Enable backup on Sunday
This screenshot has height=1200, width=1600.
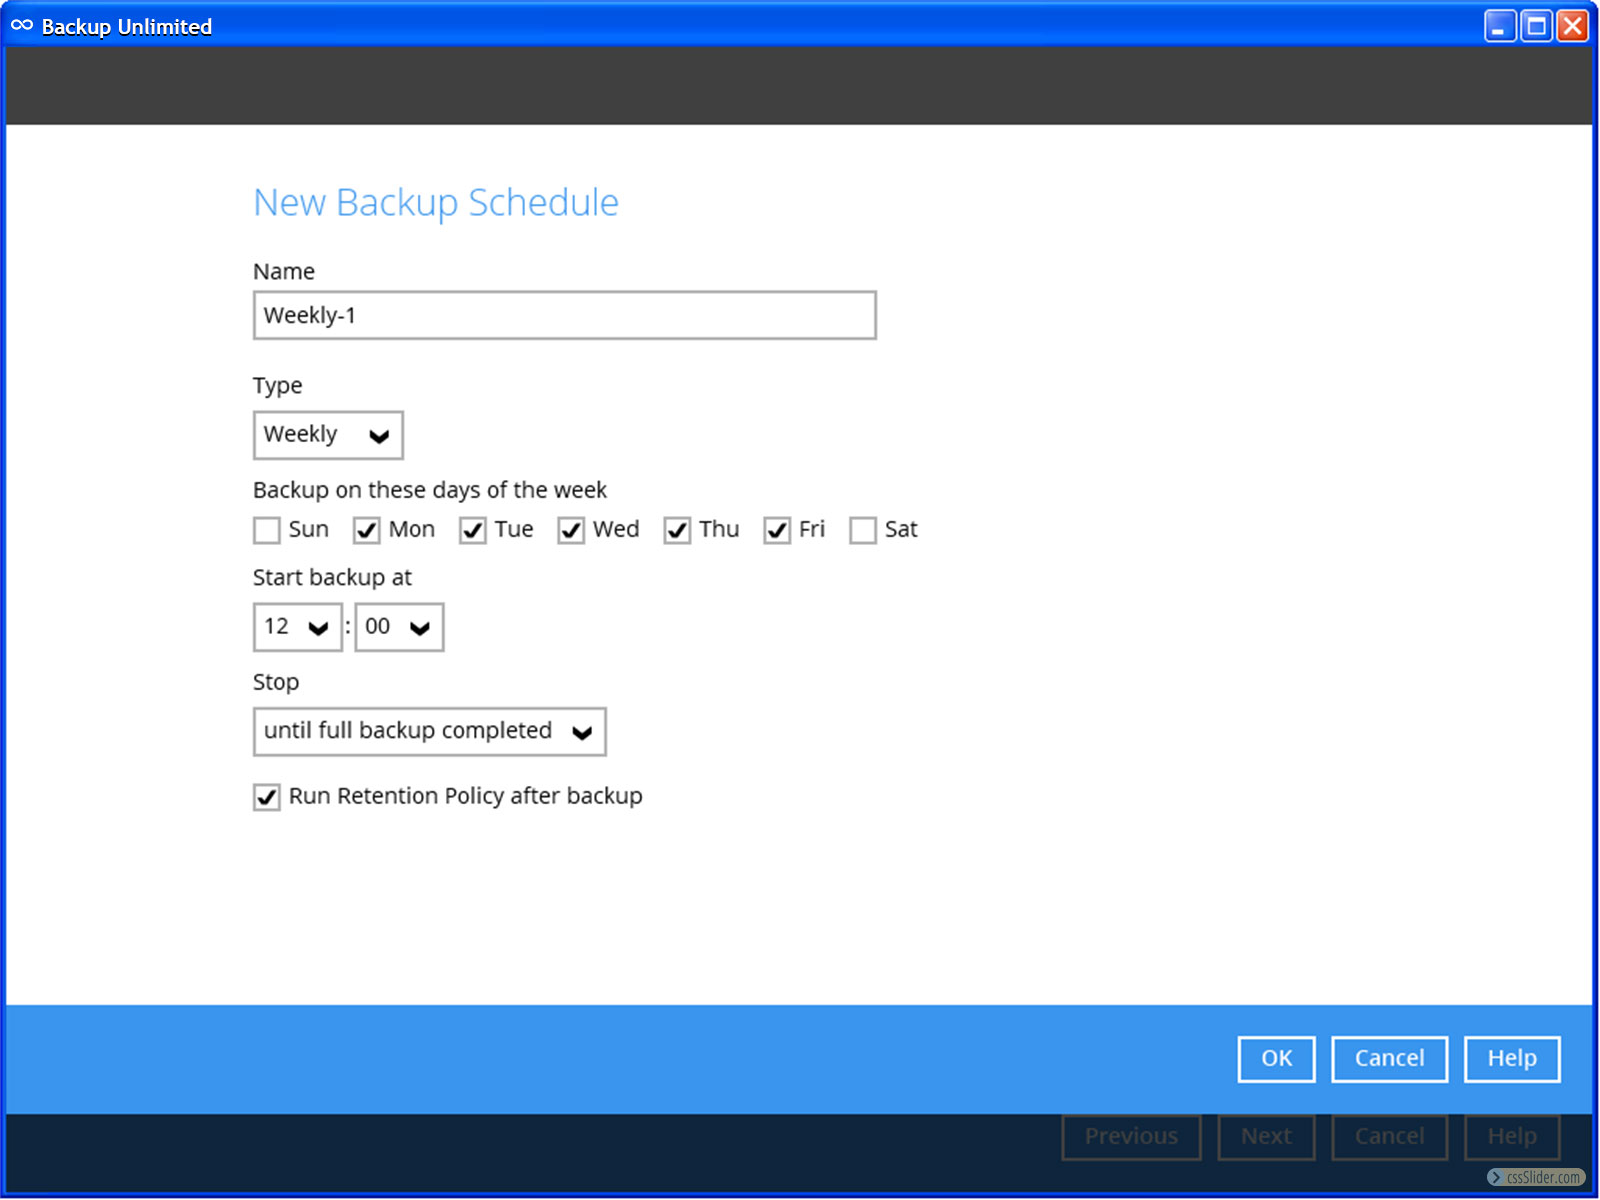tap(267, 530)
